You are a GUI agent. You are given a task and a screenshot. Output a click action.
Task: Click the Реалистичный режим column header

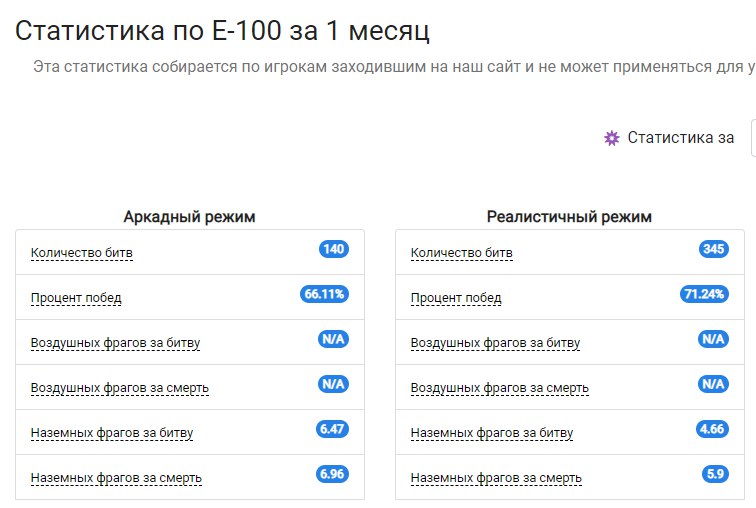[569, 217]
